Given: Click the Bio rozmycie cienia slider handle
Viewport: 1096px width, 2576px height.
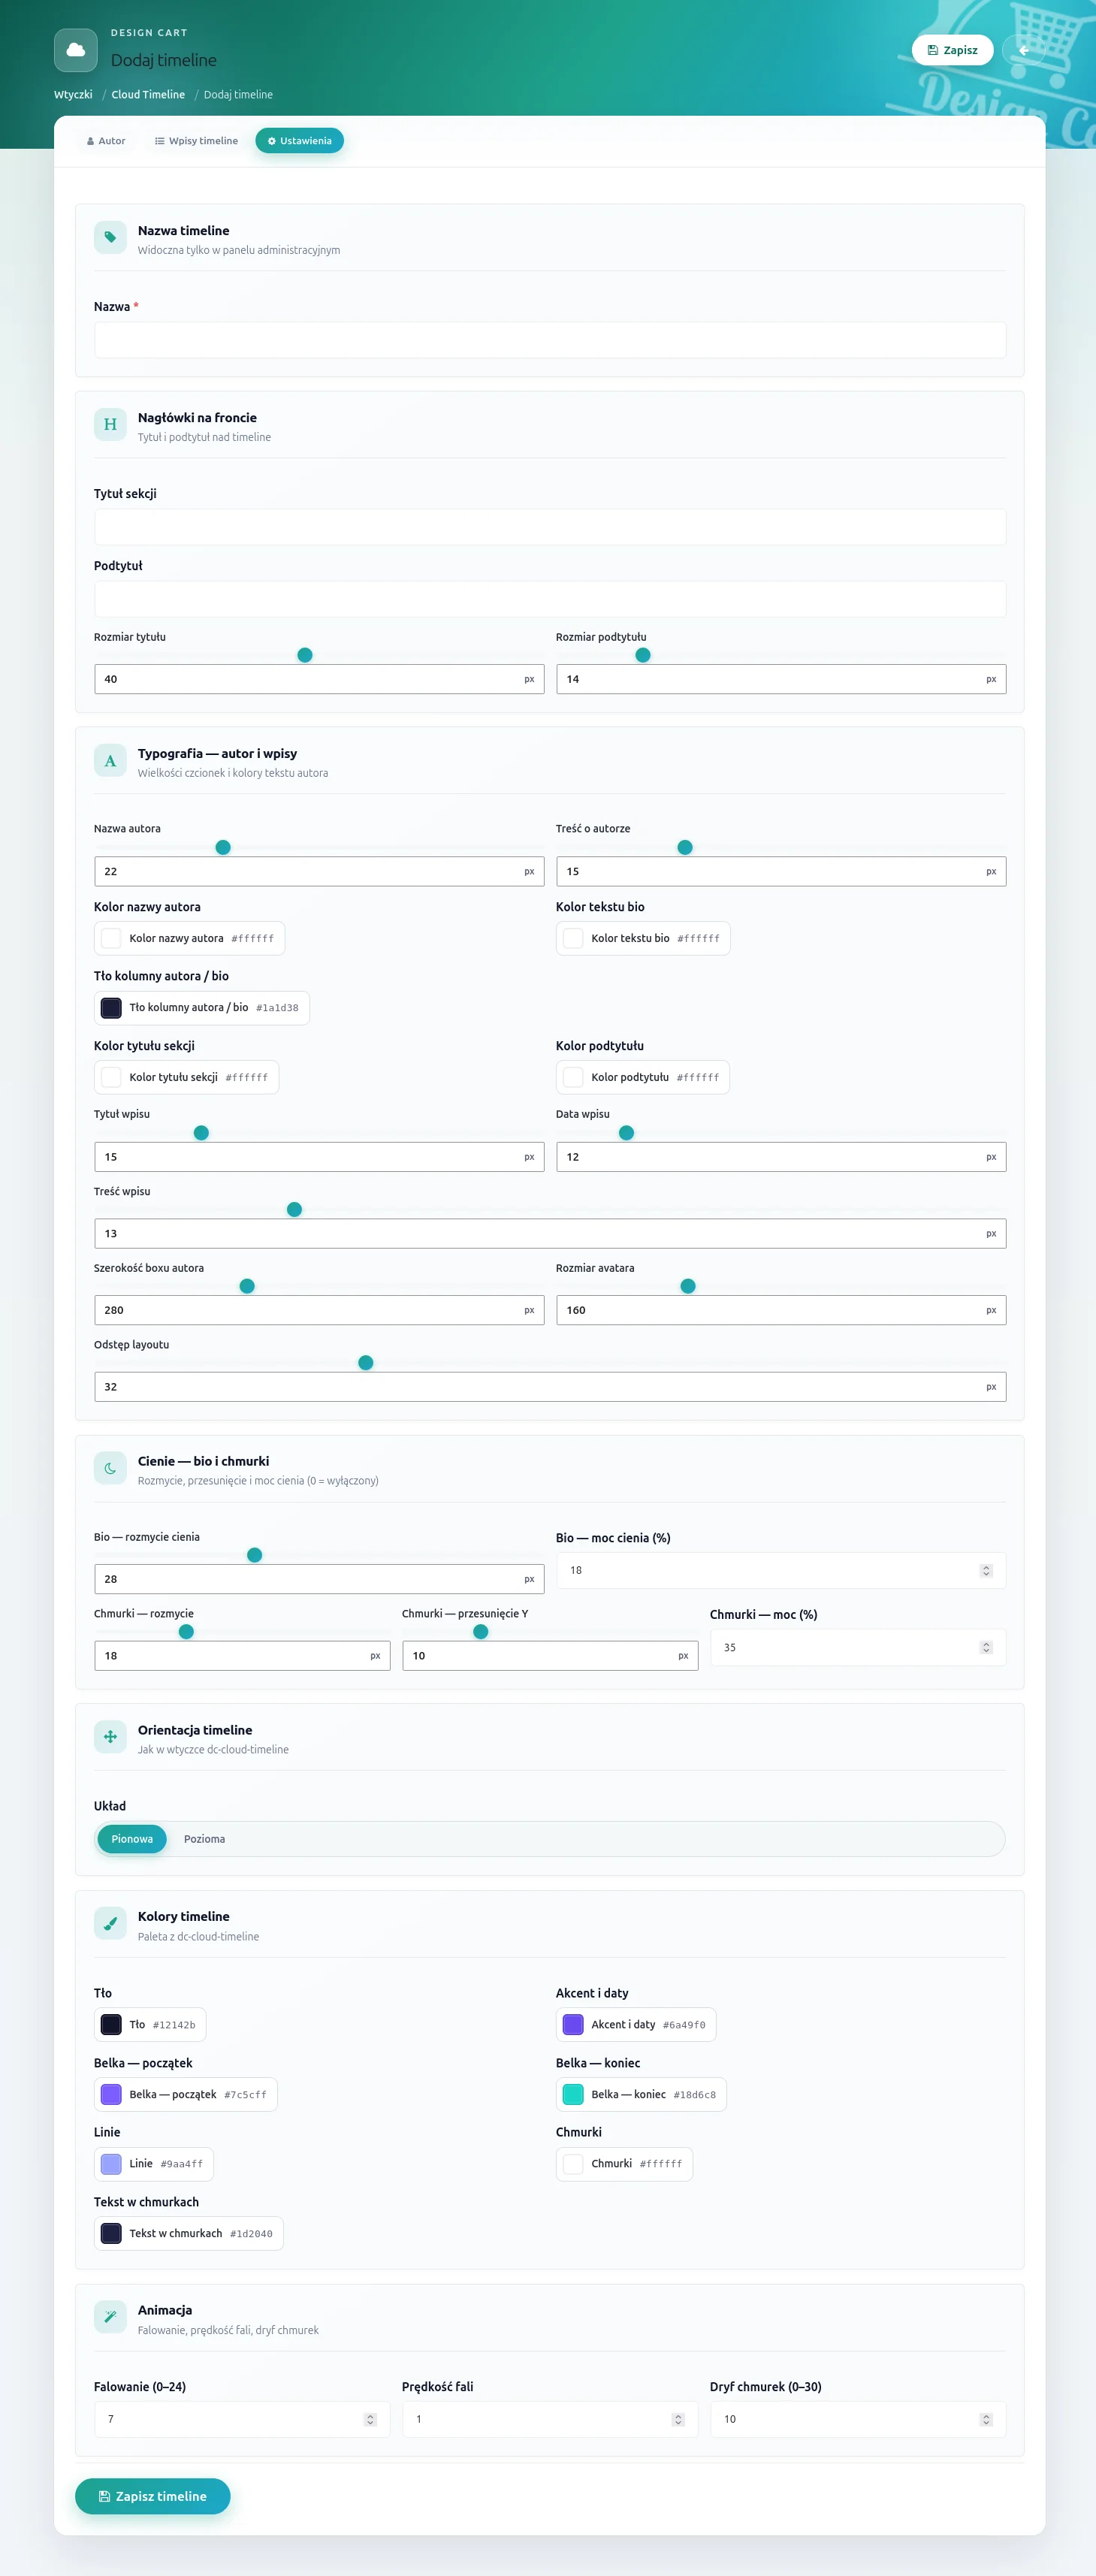Looking at the screenshot, I should pos(255,1555).
